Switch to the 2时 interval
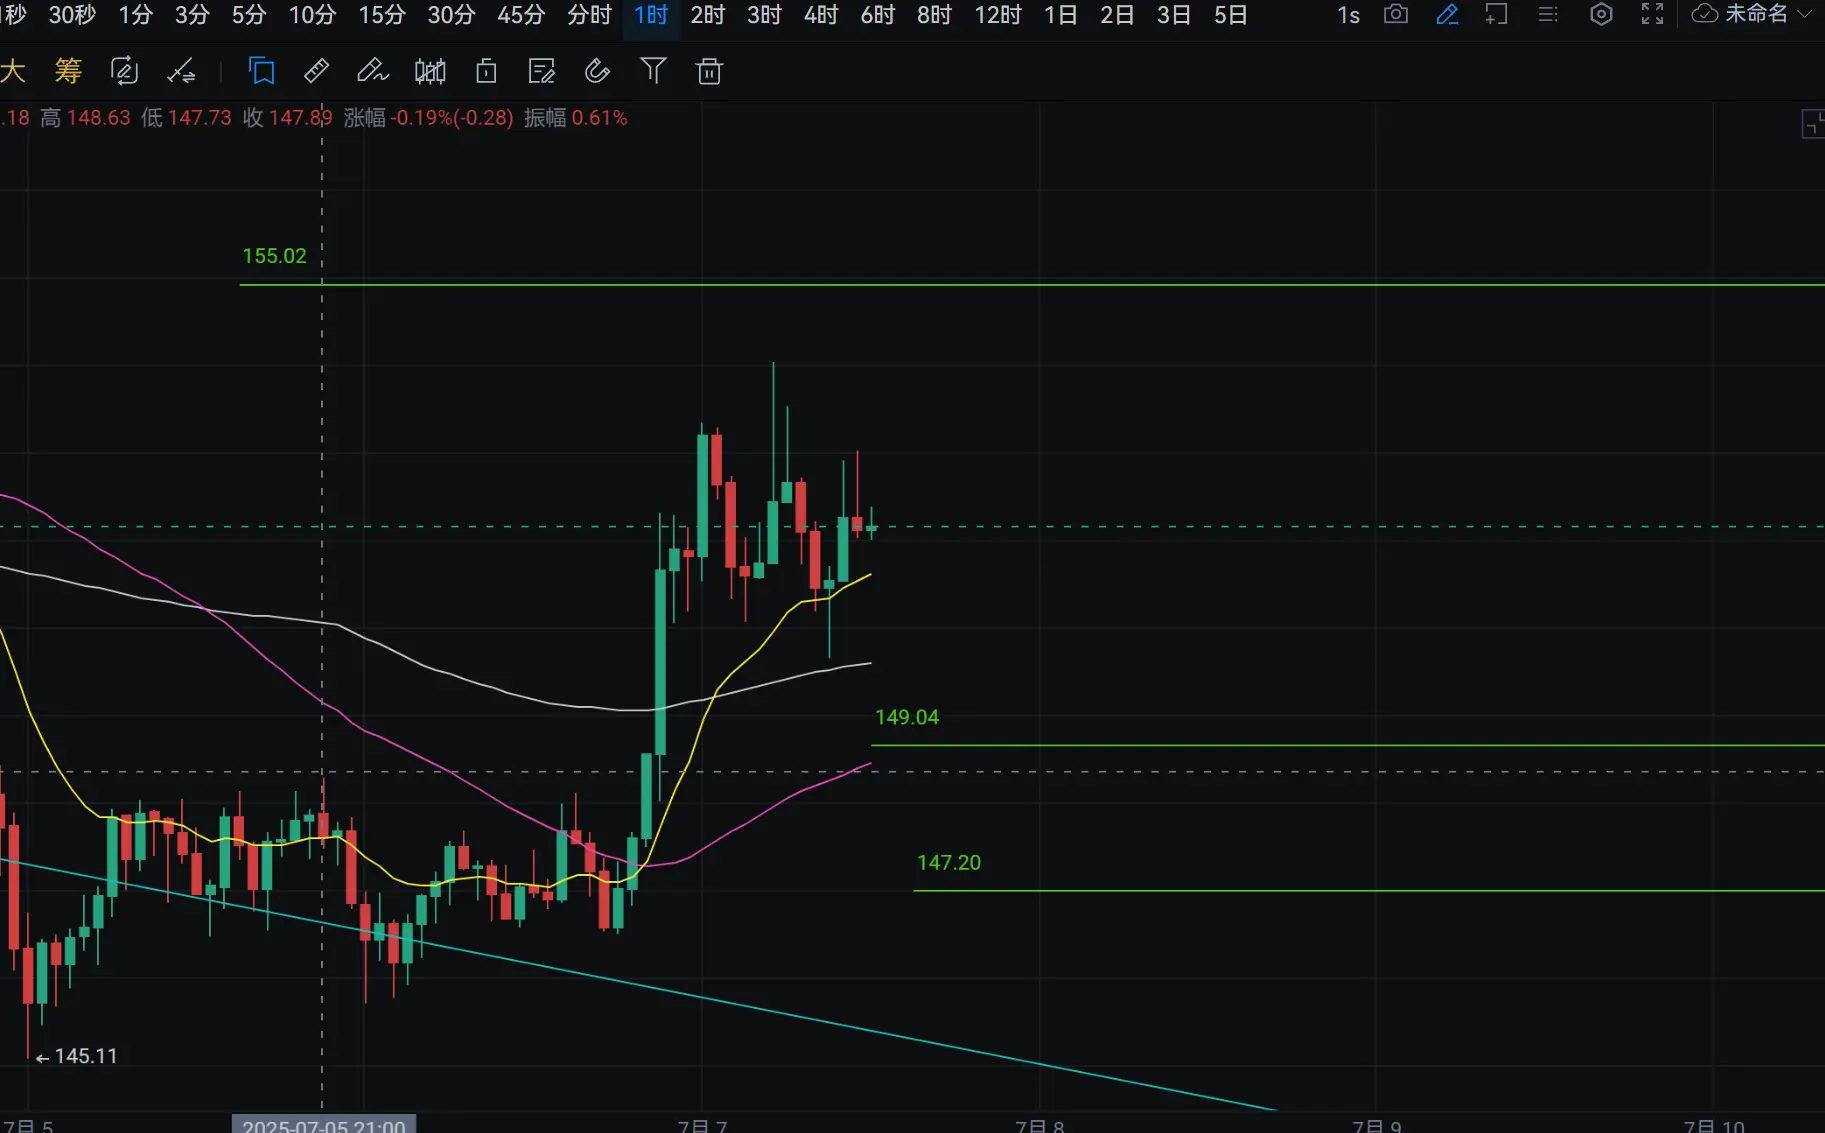 pyautogui.click(x=707, y=15)
